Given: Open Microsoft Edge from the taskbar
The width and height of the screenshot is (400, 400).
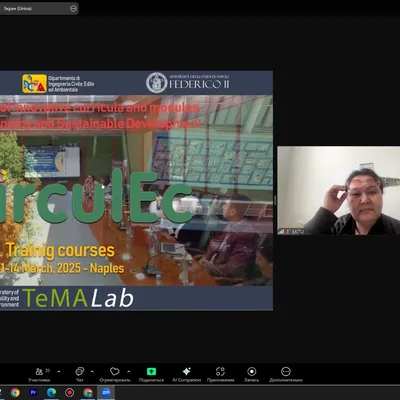Looking at the screenshot, I should (51, 392).
